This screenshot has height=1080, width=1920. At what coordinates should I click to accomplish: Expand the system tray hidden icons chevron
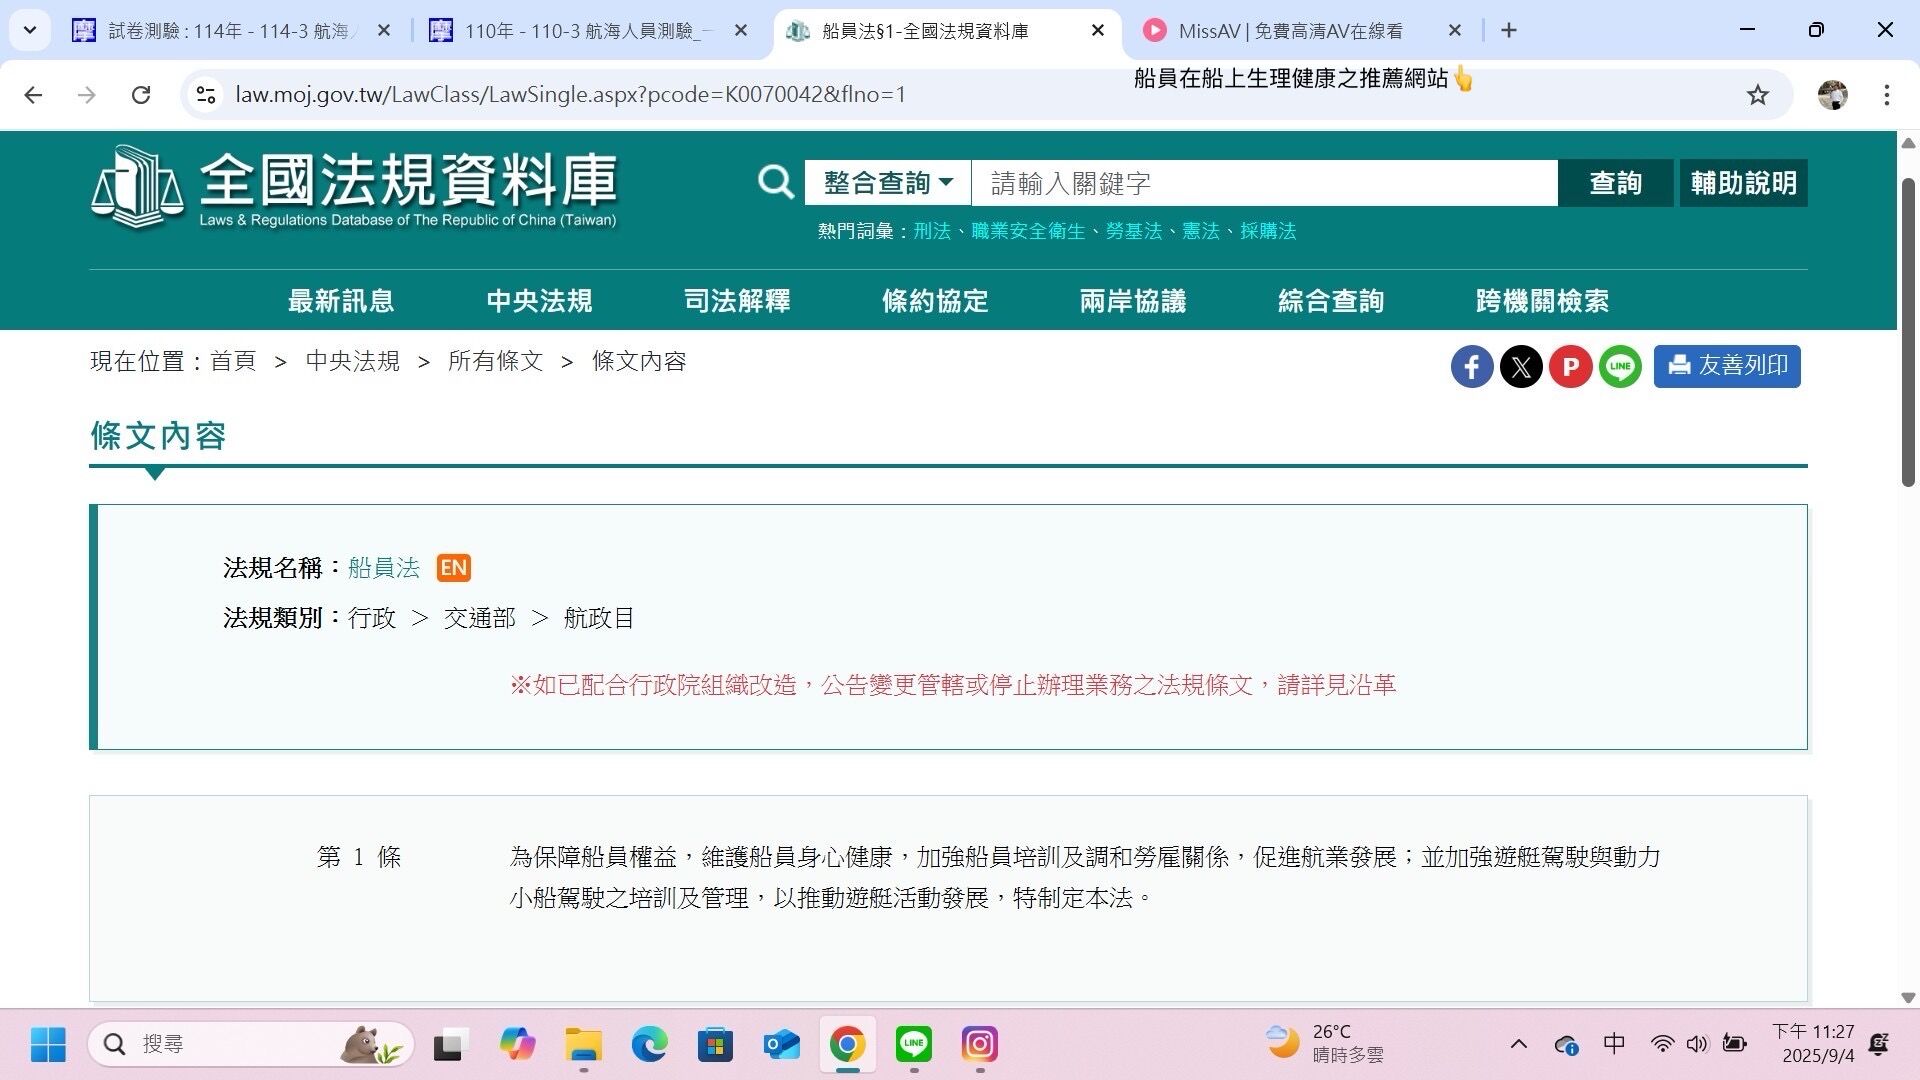(x=1518, y=1044)
